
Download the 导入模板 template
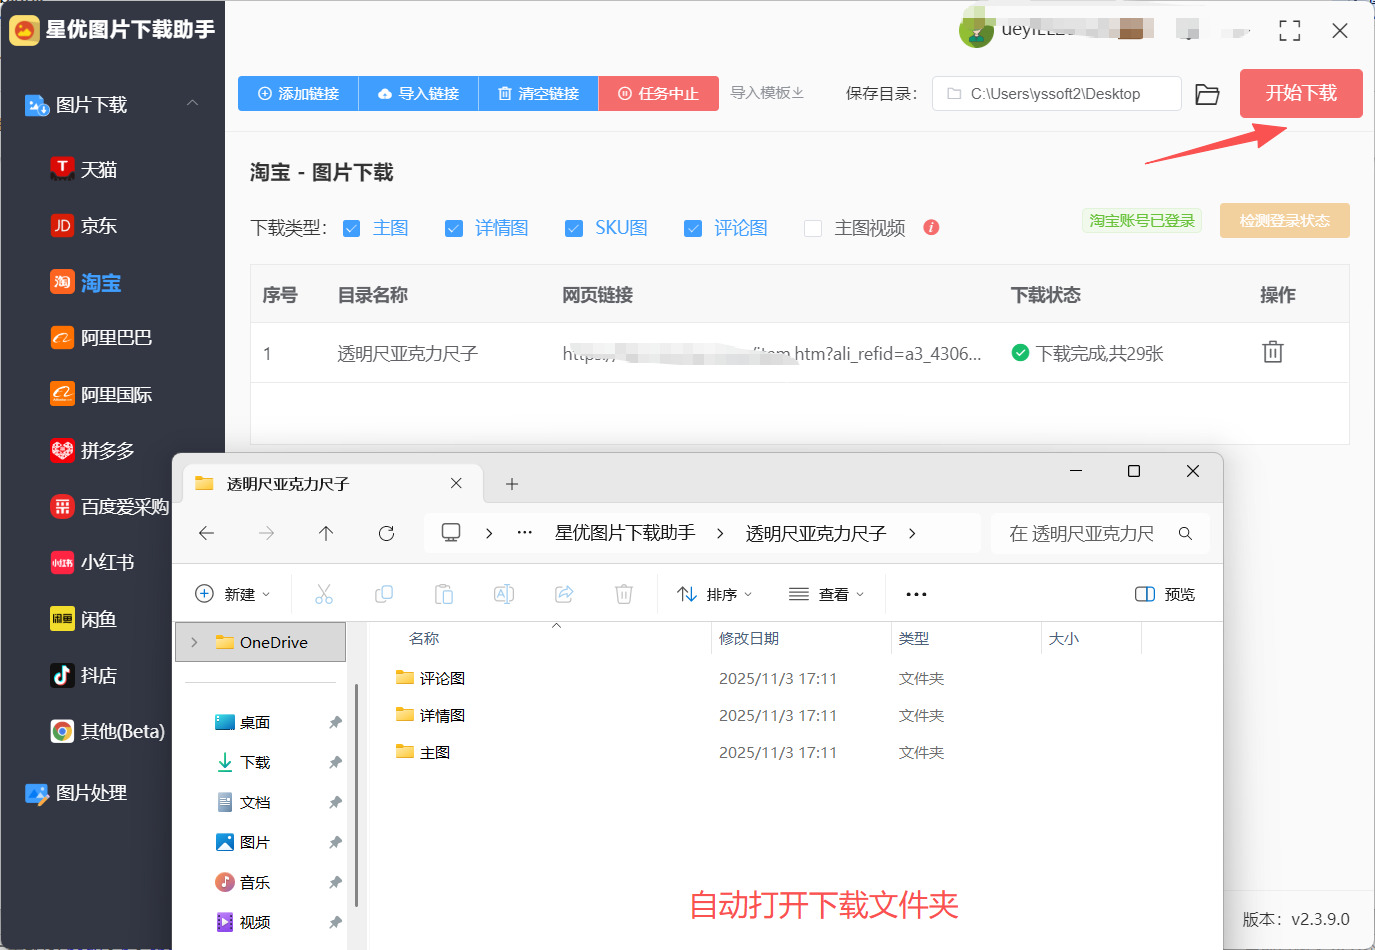pyautogui.click(x=767, y=93)
